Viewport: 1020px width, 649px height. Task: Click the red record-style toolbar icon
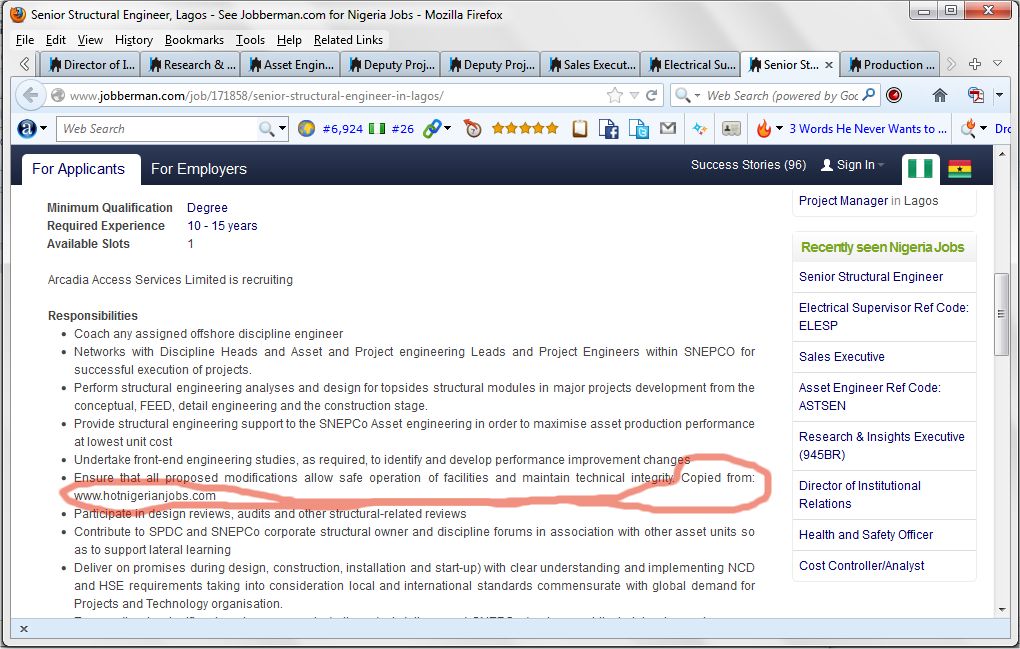894,96
